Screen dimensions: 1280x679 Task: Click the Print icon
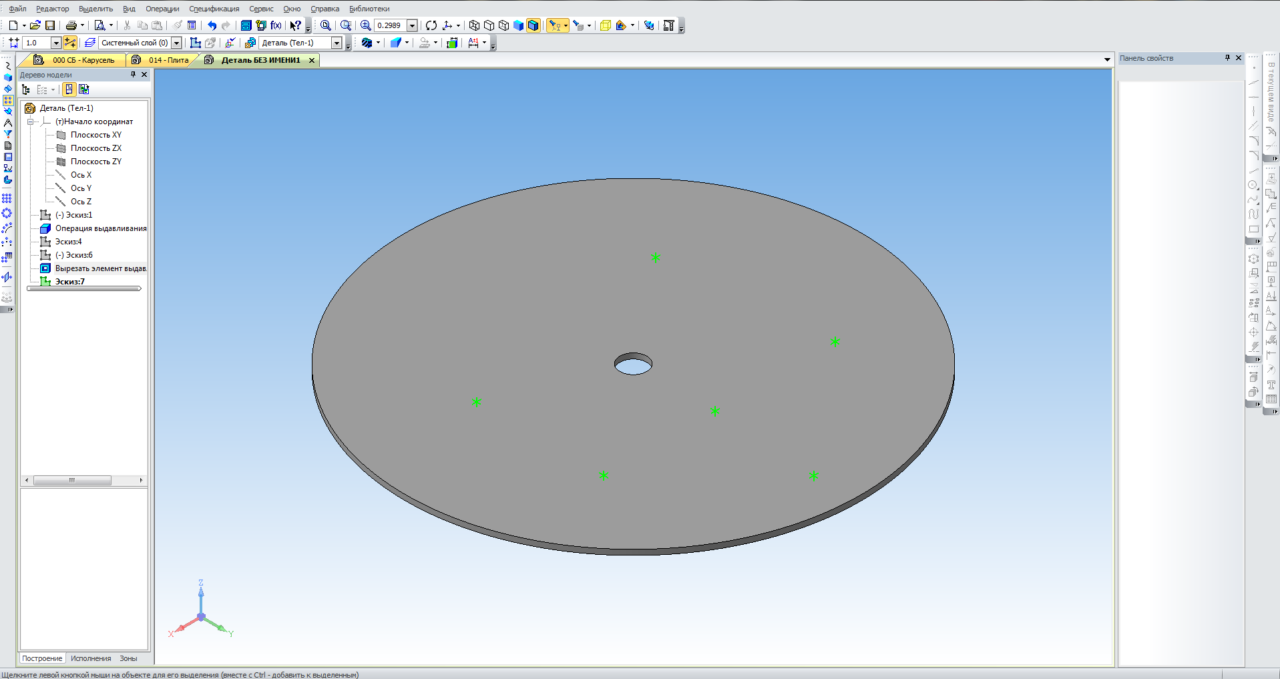(71, 25)
